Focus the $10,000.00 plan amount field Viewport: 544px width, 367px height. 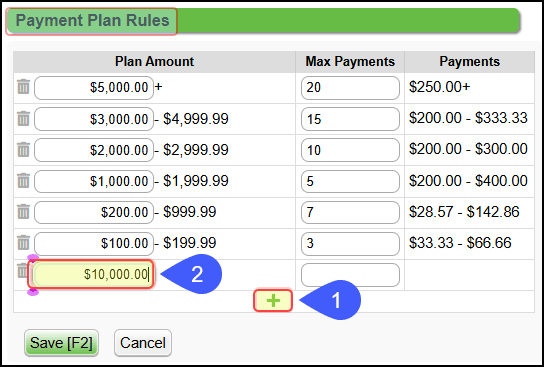[93, 274]
